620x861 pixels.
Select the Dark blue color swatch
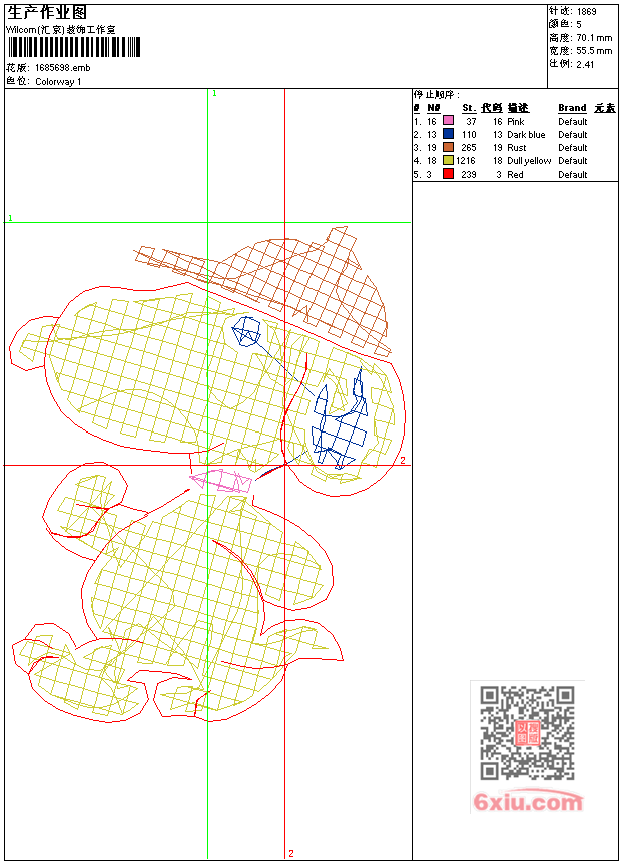[x=449, y=133]
